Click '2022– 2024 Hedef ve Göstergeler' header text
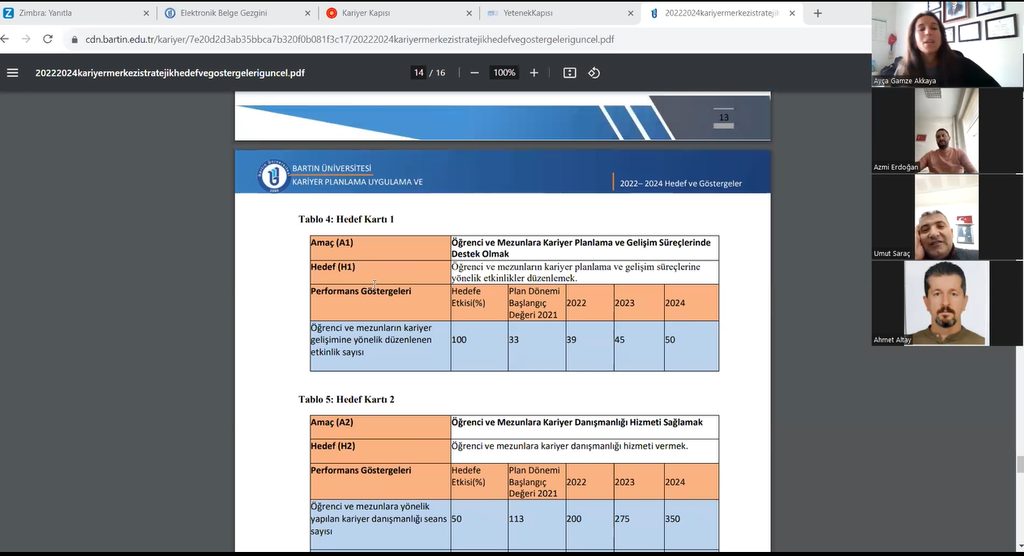Image resolution: width=1024 pixels, height=556 pixels. click(x=680, y=184)
